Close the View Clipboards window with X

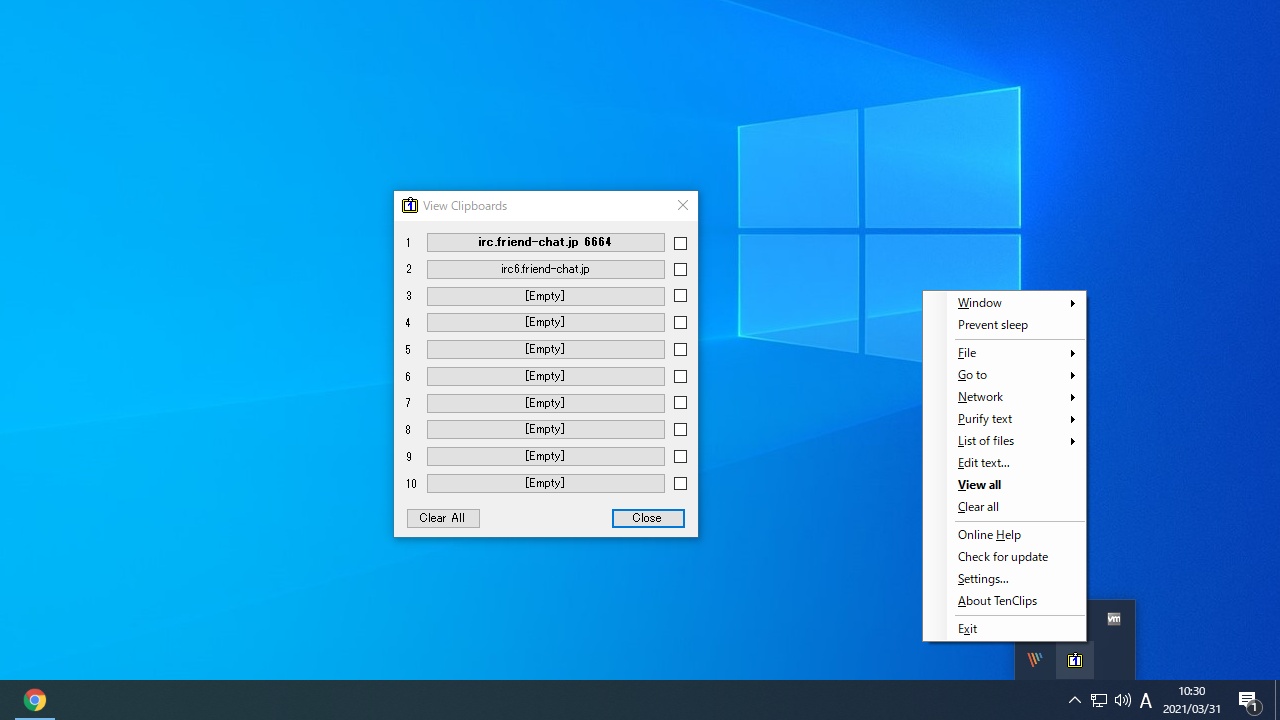click(x=683, y=205)
